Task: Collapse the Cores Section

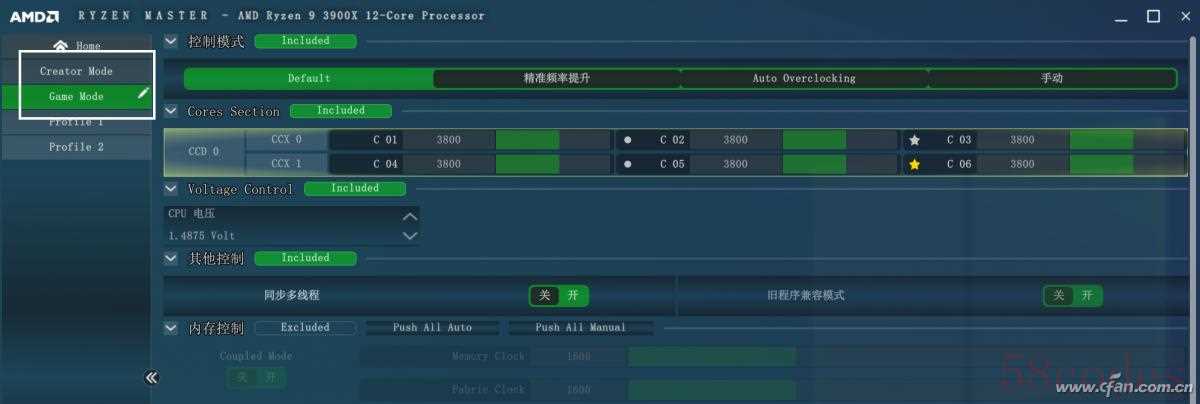Action: pos(171,111)
